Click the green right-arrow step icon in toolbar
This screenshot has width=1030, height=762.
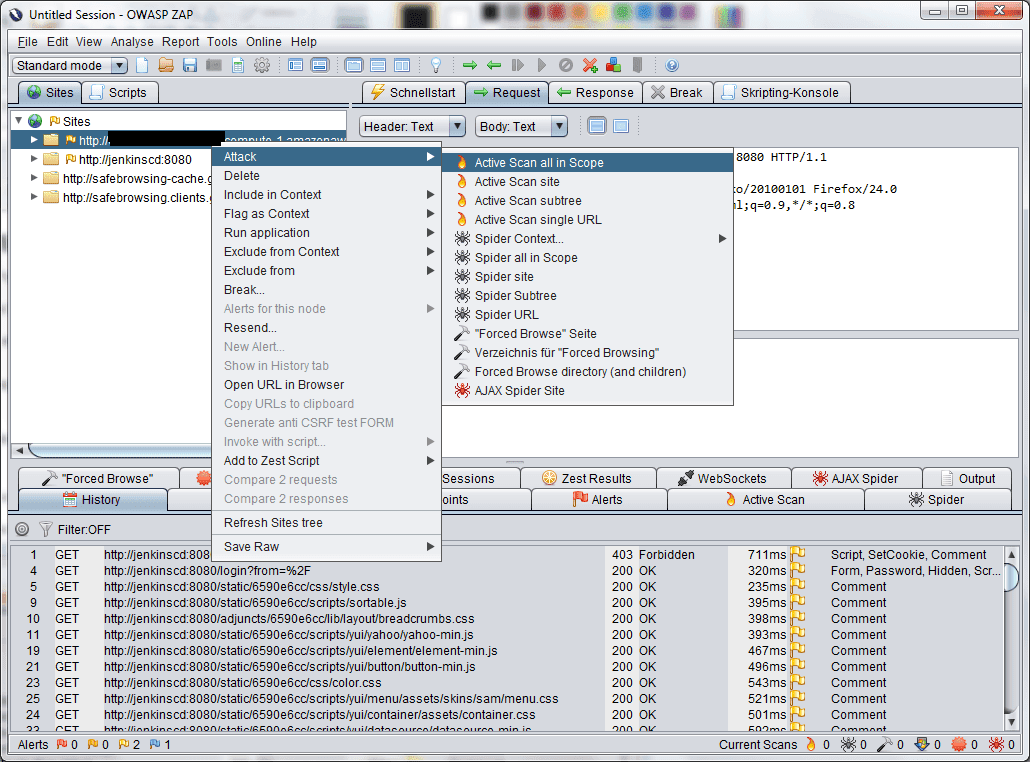pos(470,66)
